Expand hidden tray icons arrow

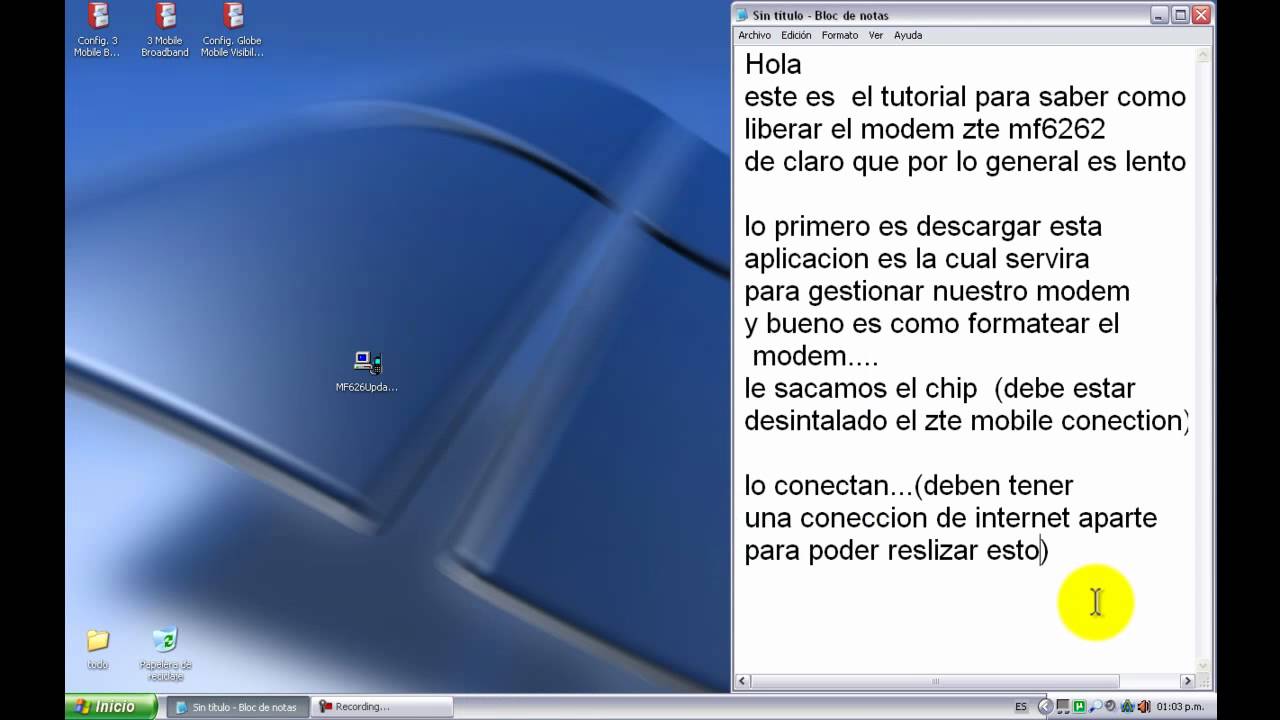coord(1045,707)
